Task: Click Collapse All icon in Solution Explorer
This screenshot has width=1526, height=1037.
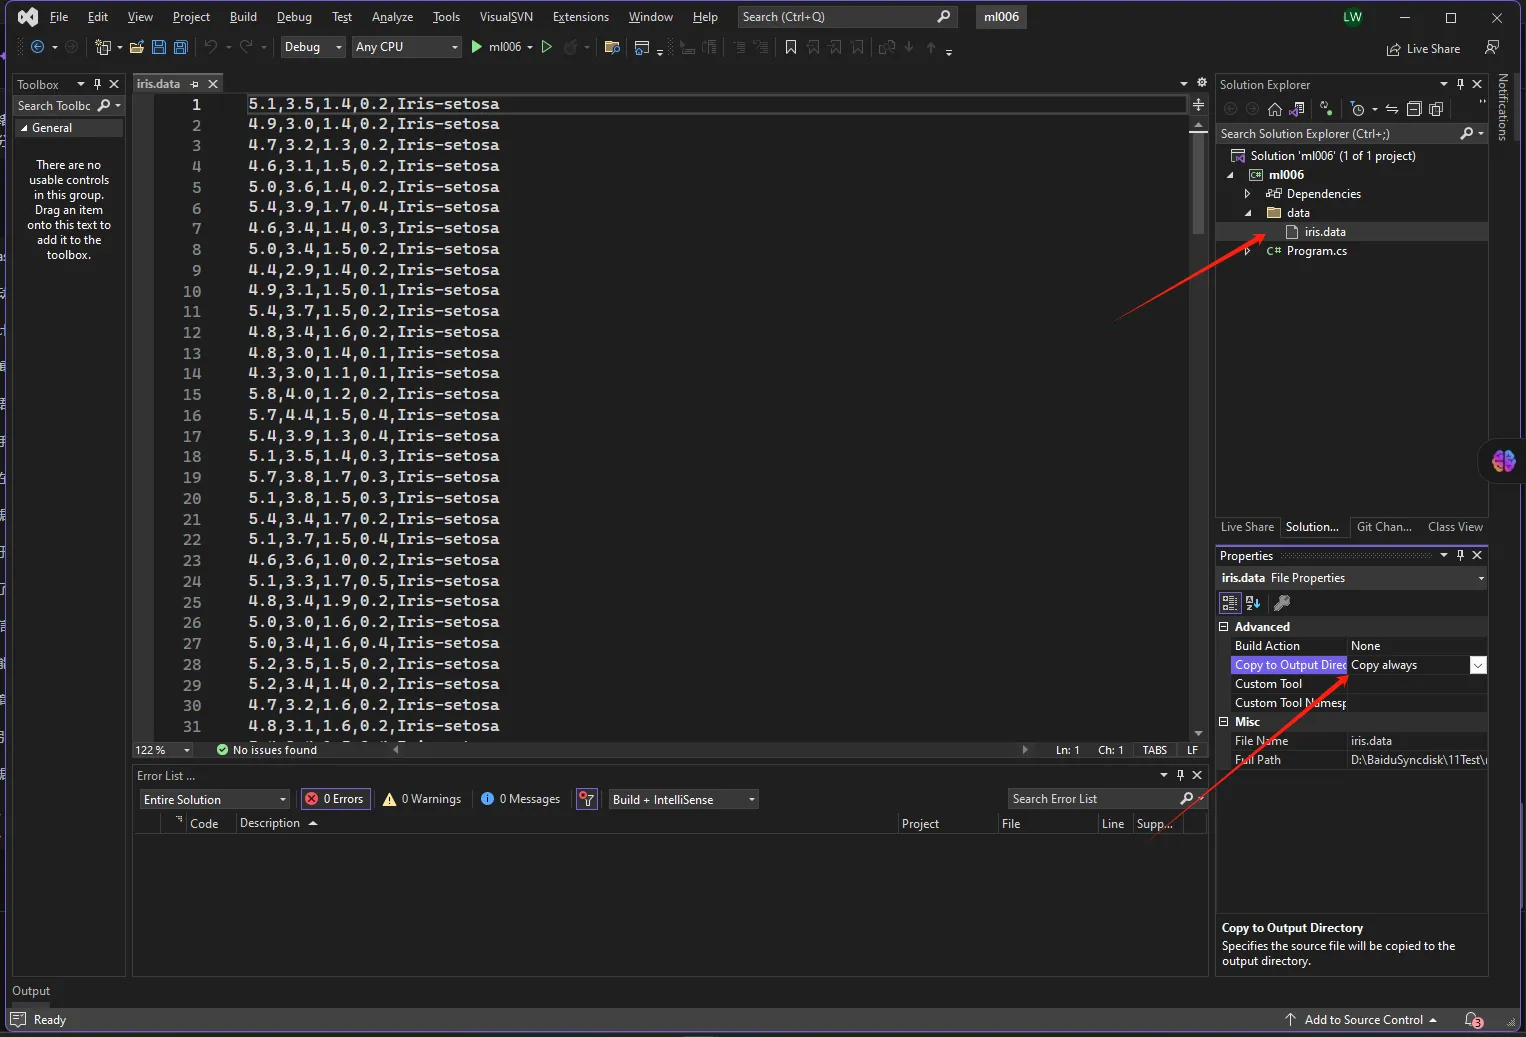Action: (1414, 109)
